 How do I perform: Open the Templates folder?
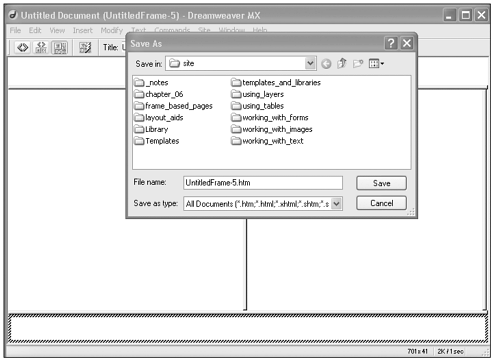click(157, 141)
